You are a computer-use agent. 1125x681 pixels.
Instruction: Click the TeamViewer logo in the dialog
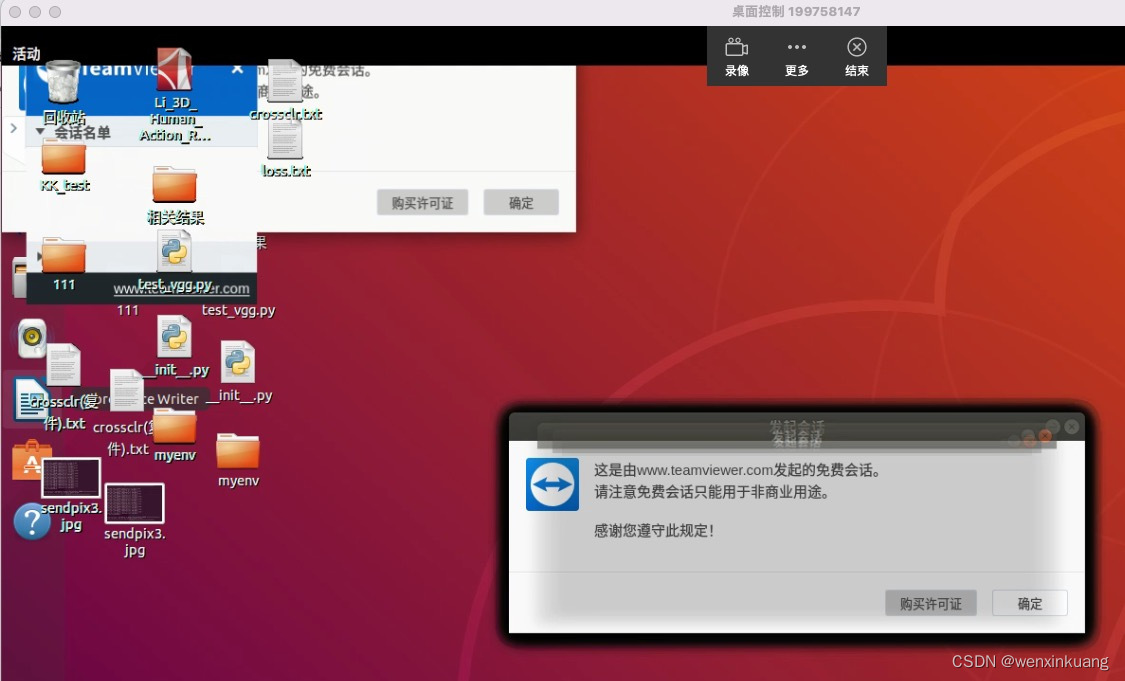[552, 485]
